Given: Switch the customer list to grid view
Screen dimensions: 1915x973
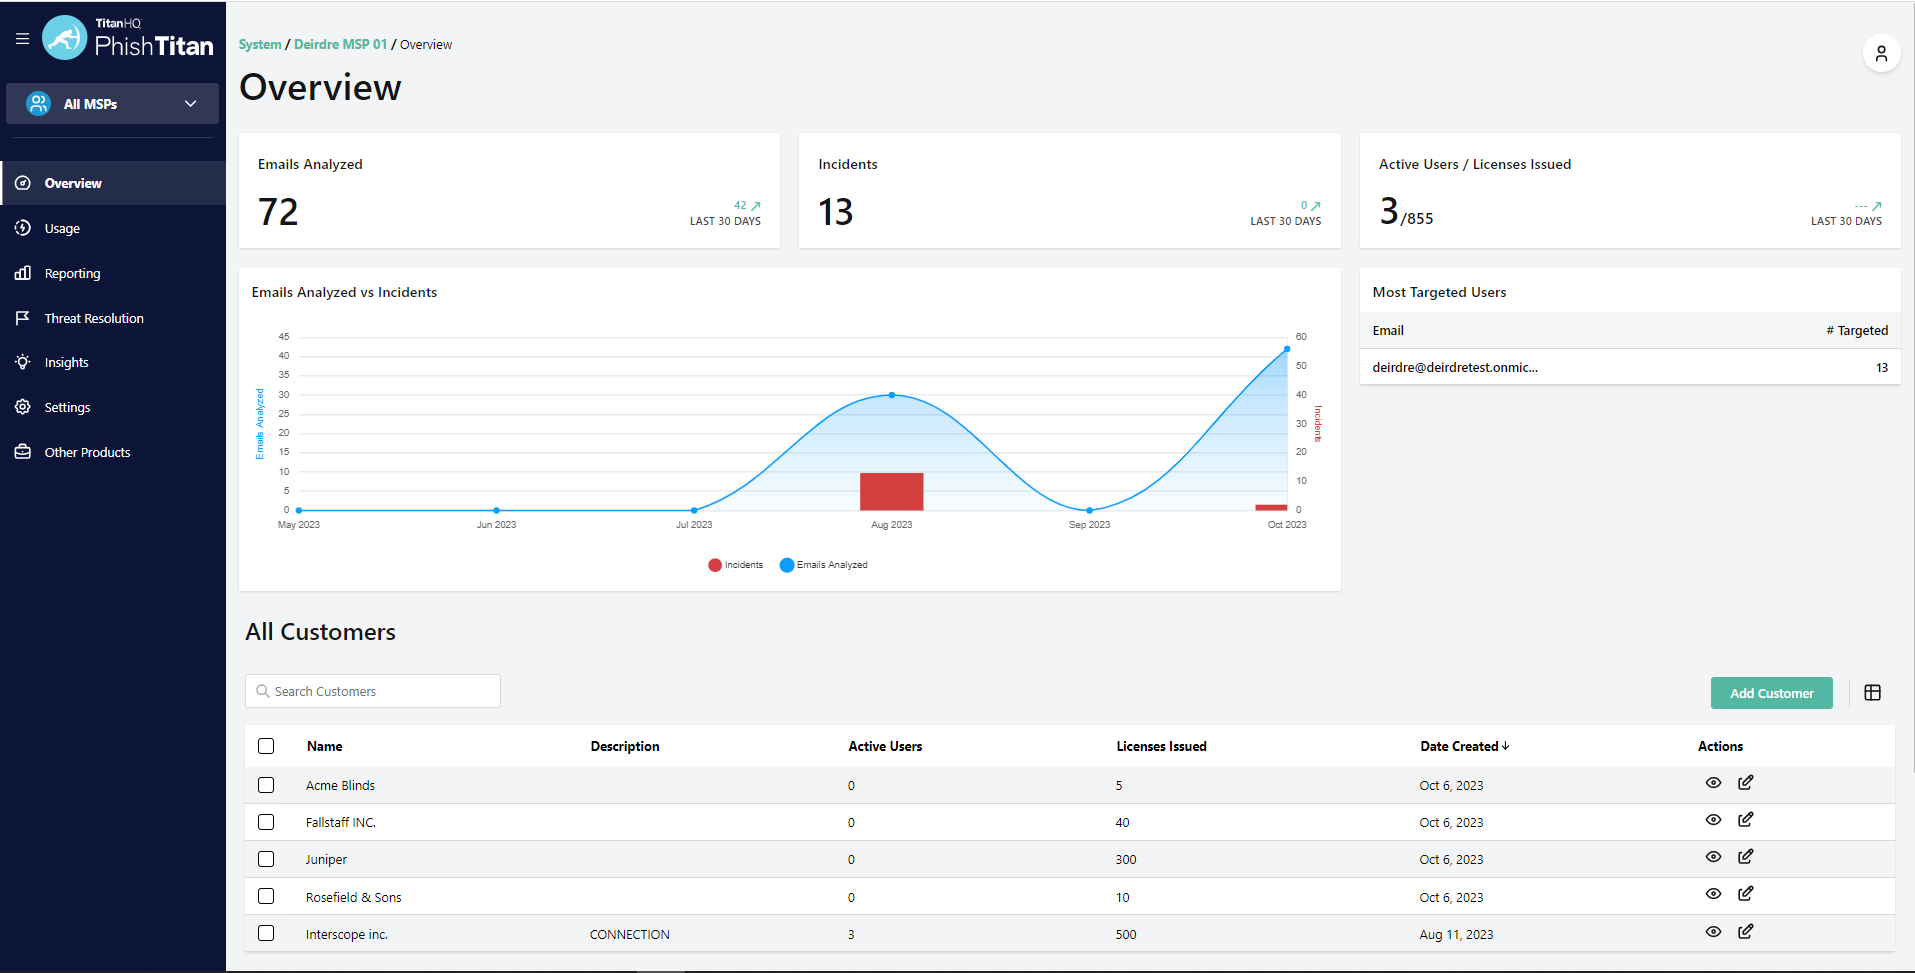Looking at the screenshot, I should tap(1872, 692).
